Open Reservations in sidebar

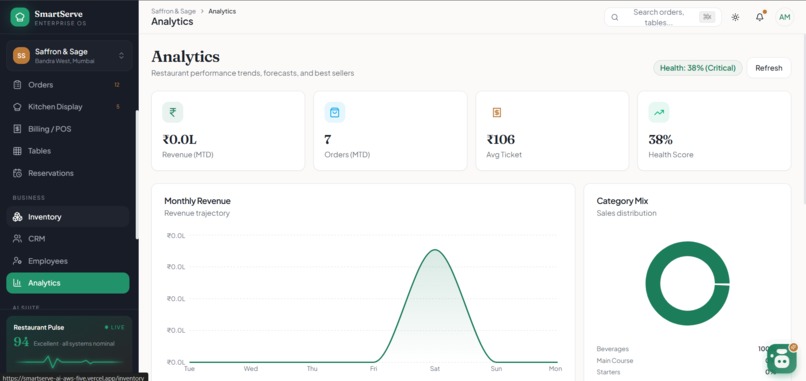[x=68, y=173]
